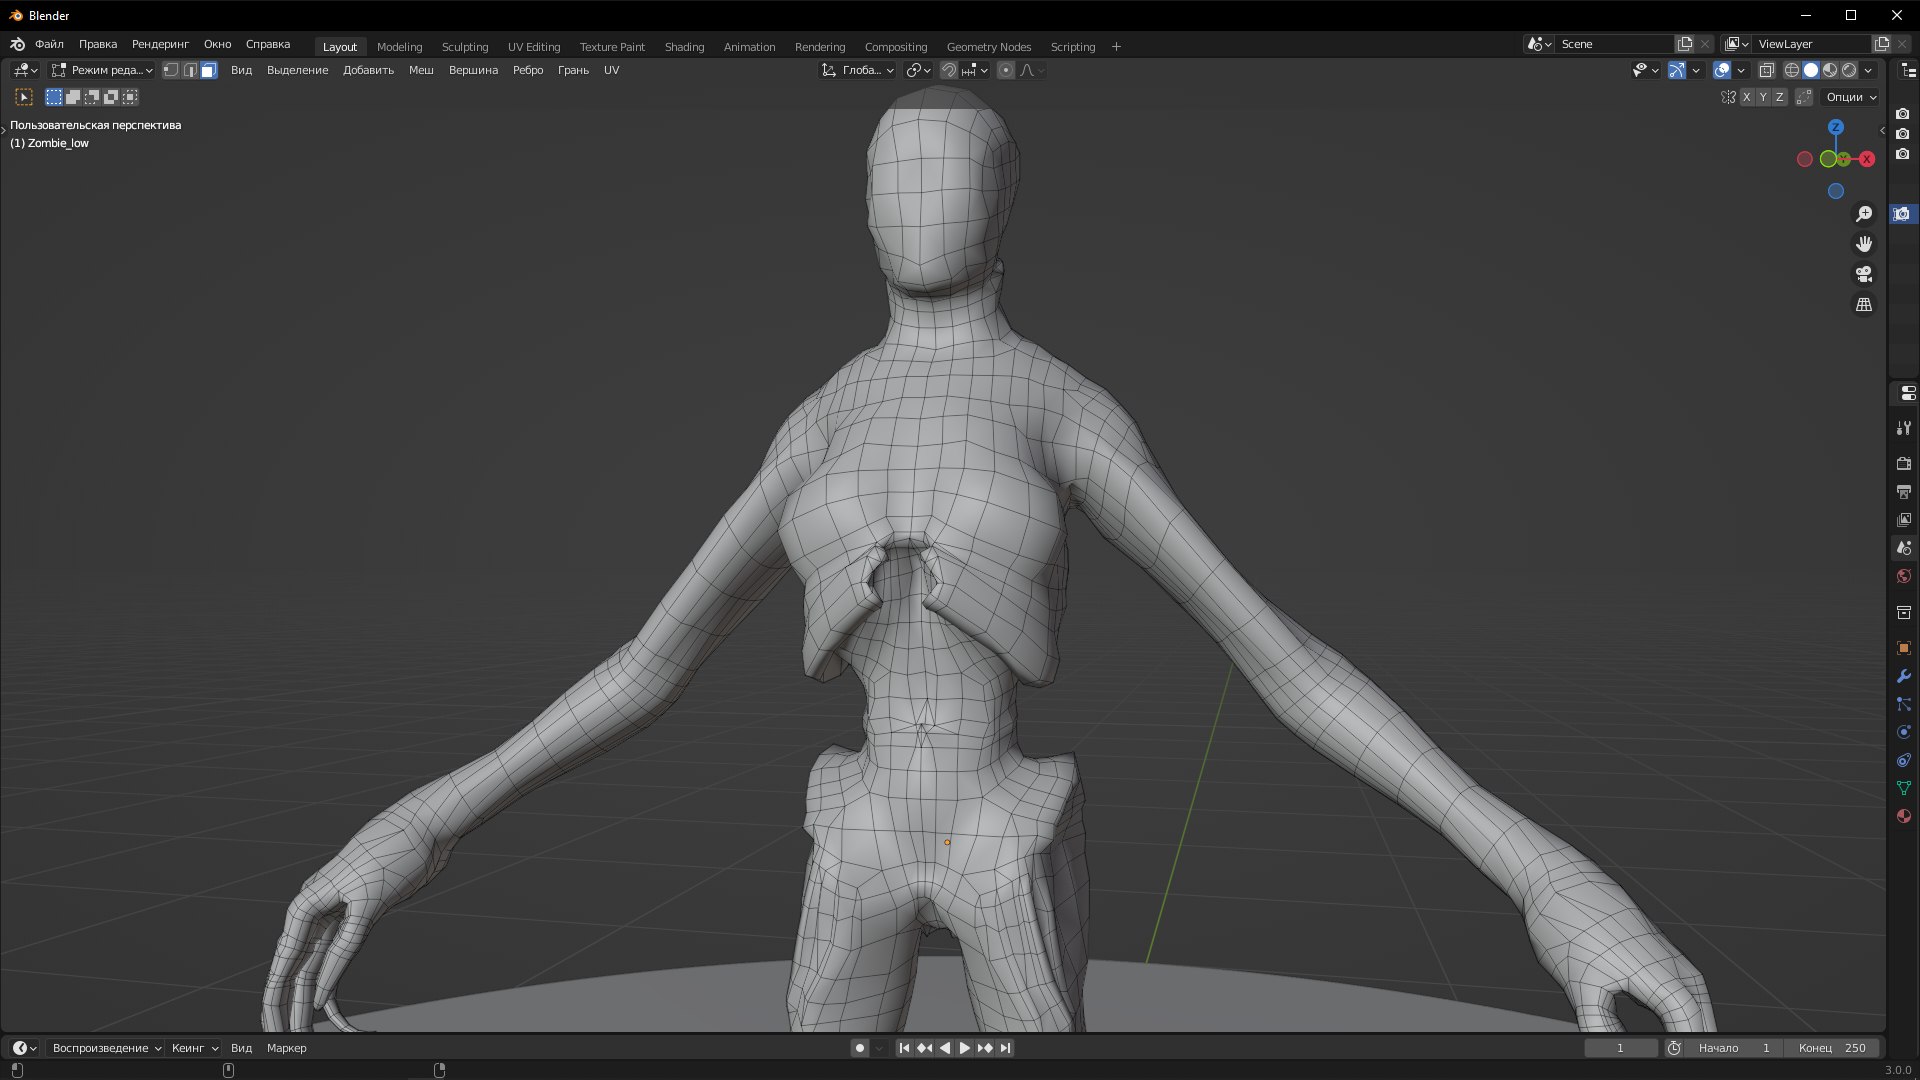This screenshot has height=1080, width=1920.
Task: Toggle show gizmo button
Action: click(1677, 70)
